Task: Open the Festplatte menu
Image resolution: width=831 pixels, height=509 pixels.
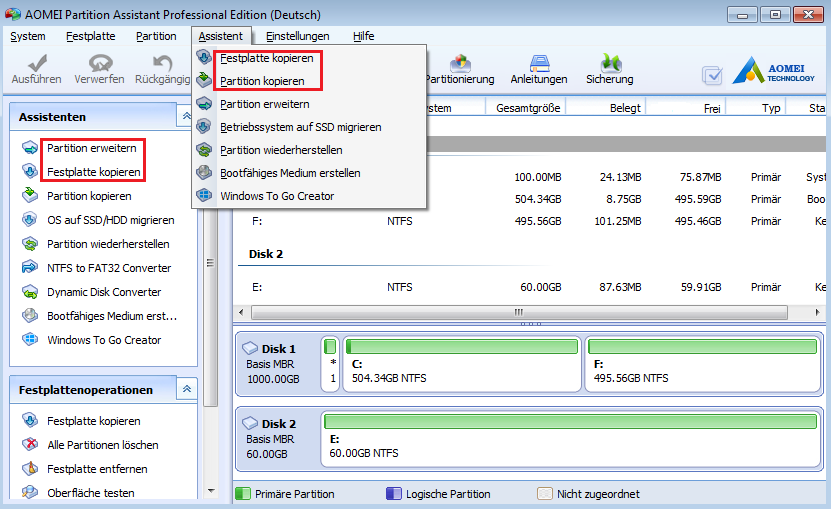Action: point(91,36)
